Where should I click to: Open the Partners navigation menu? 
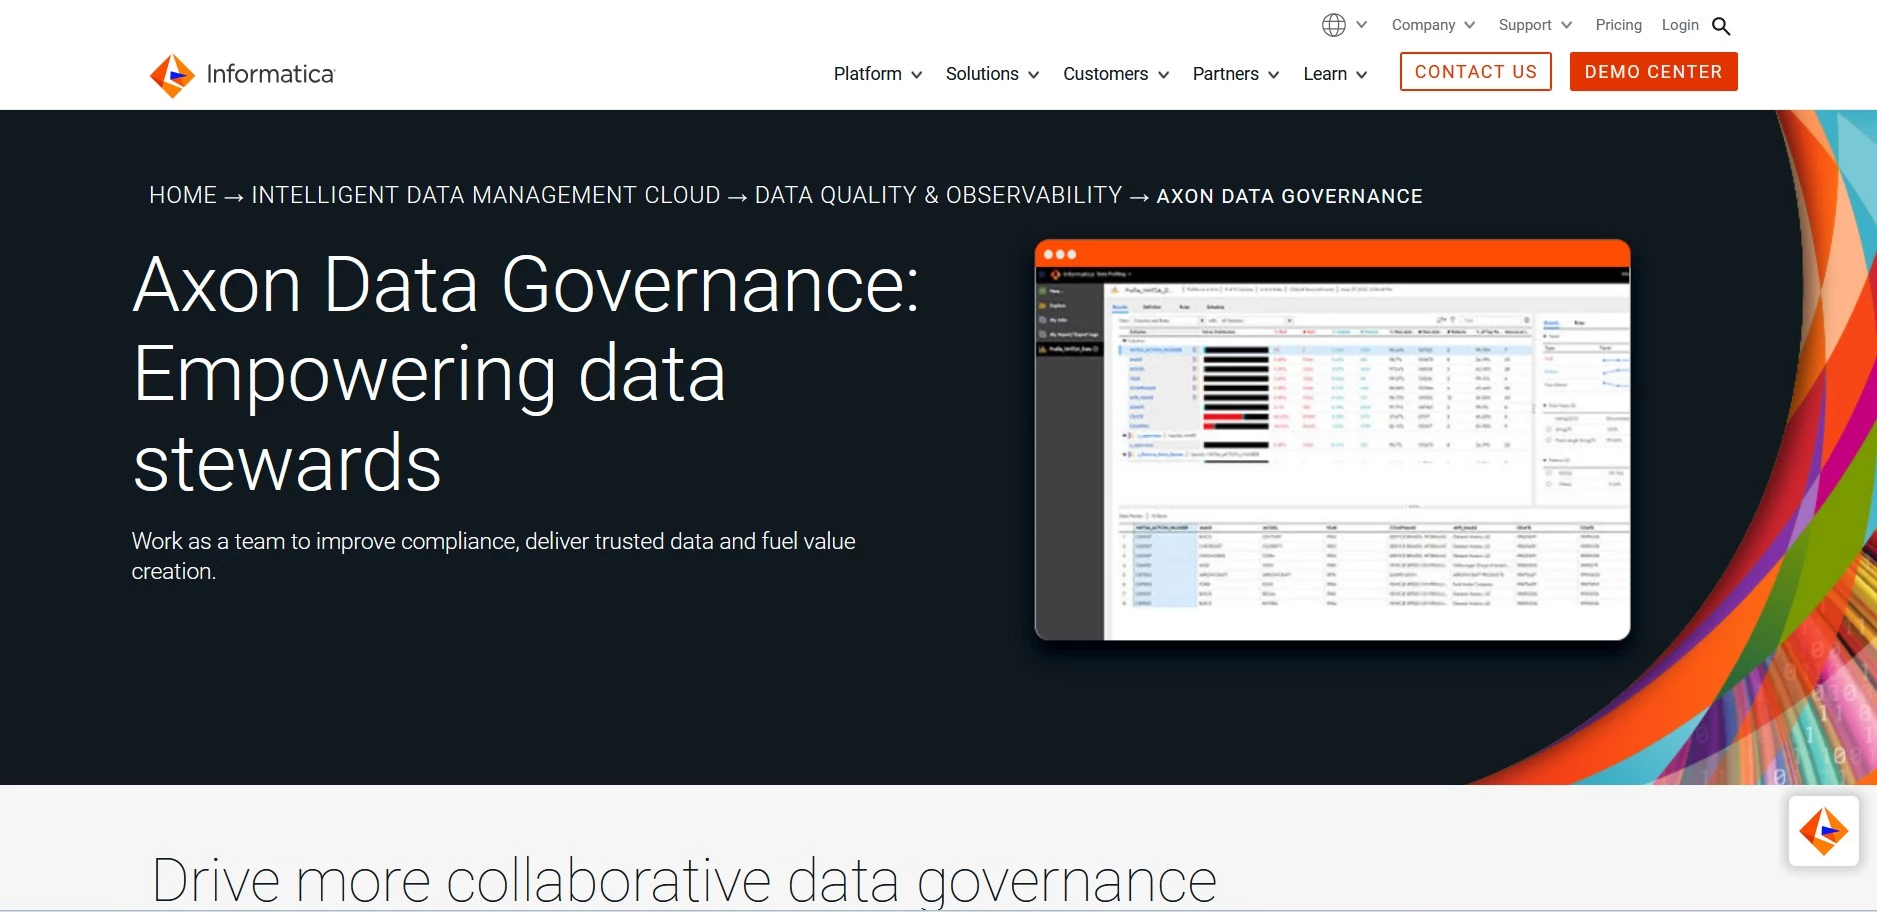[1236, 74]
